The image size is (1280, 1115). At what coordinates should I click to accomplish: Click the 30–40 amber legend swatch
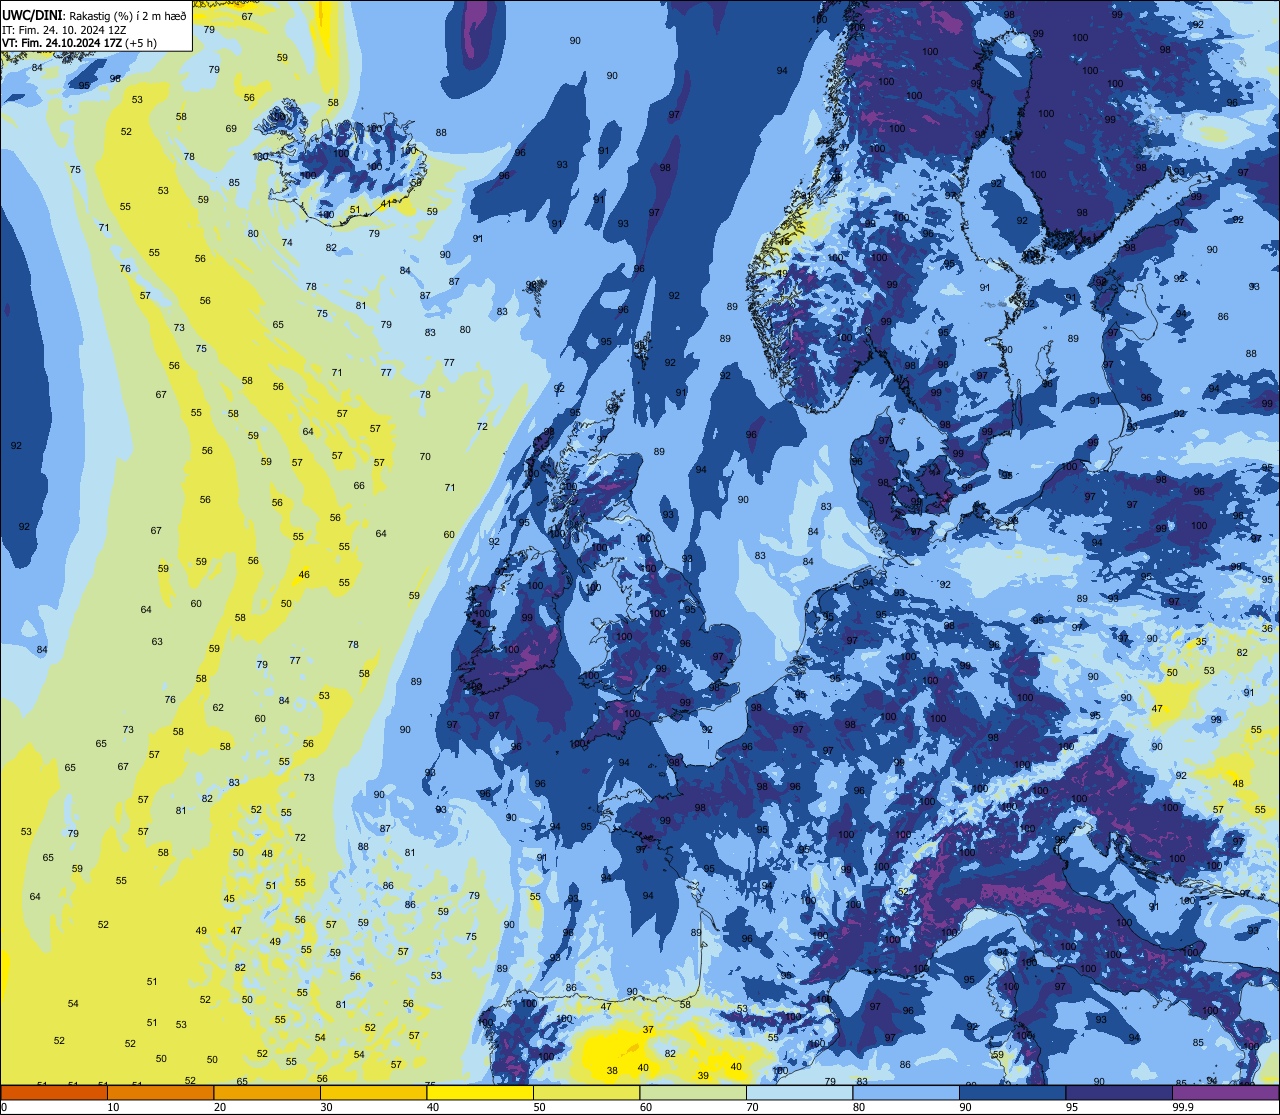[373, 1092]
